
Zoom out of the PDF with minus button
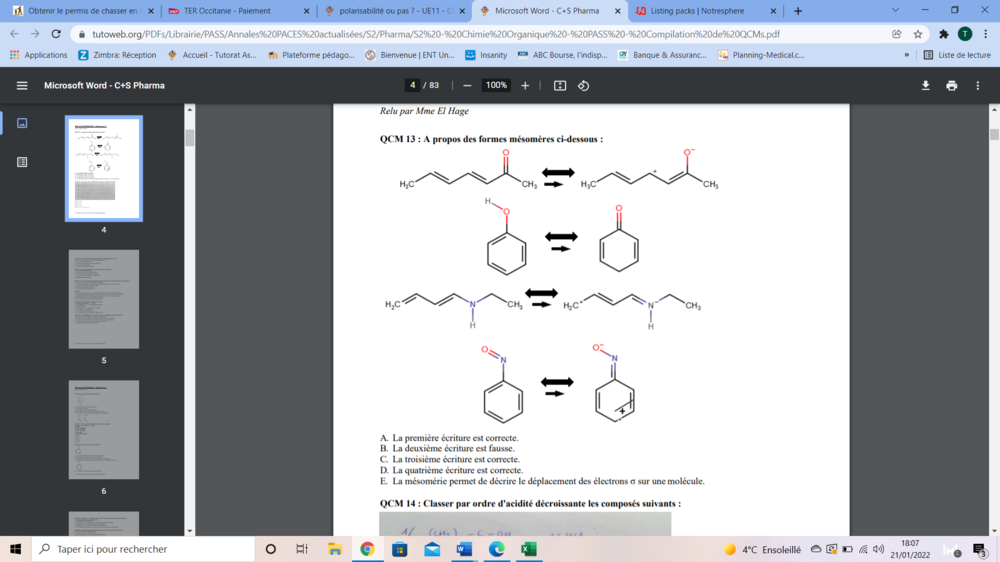click(x=467, y=85)
